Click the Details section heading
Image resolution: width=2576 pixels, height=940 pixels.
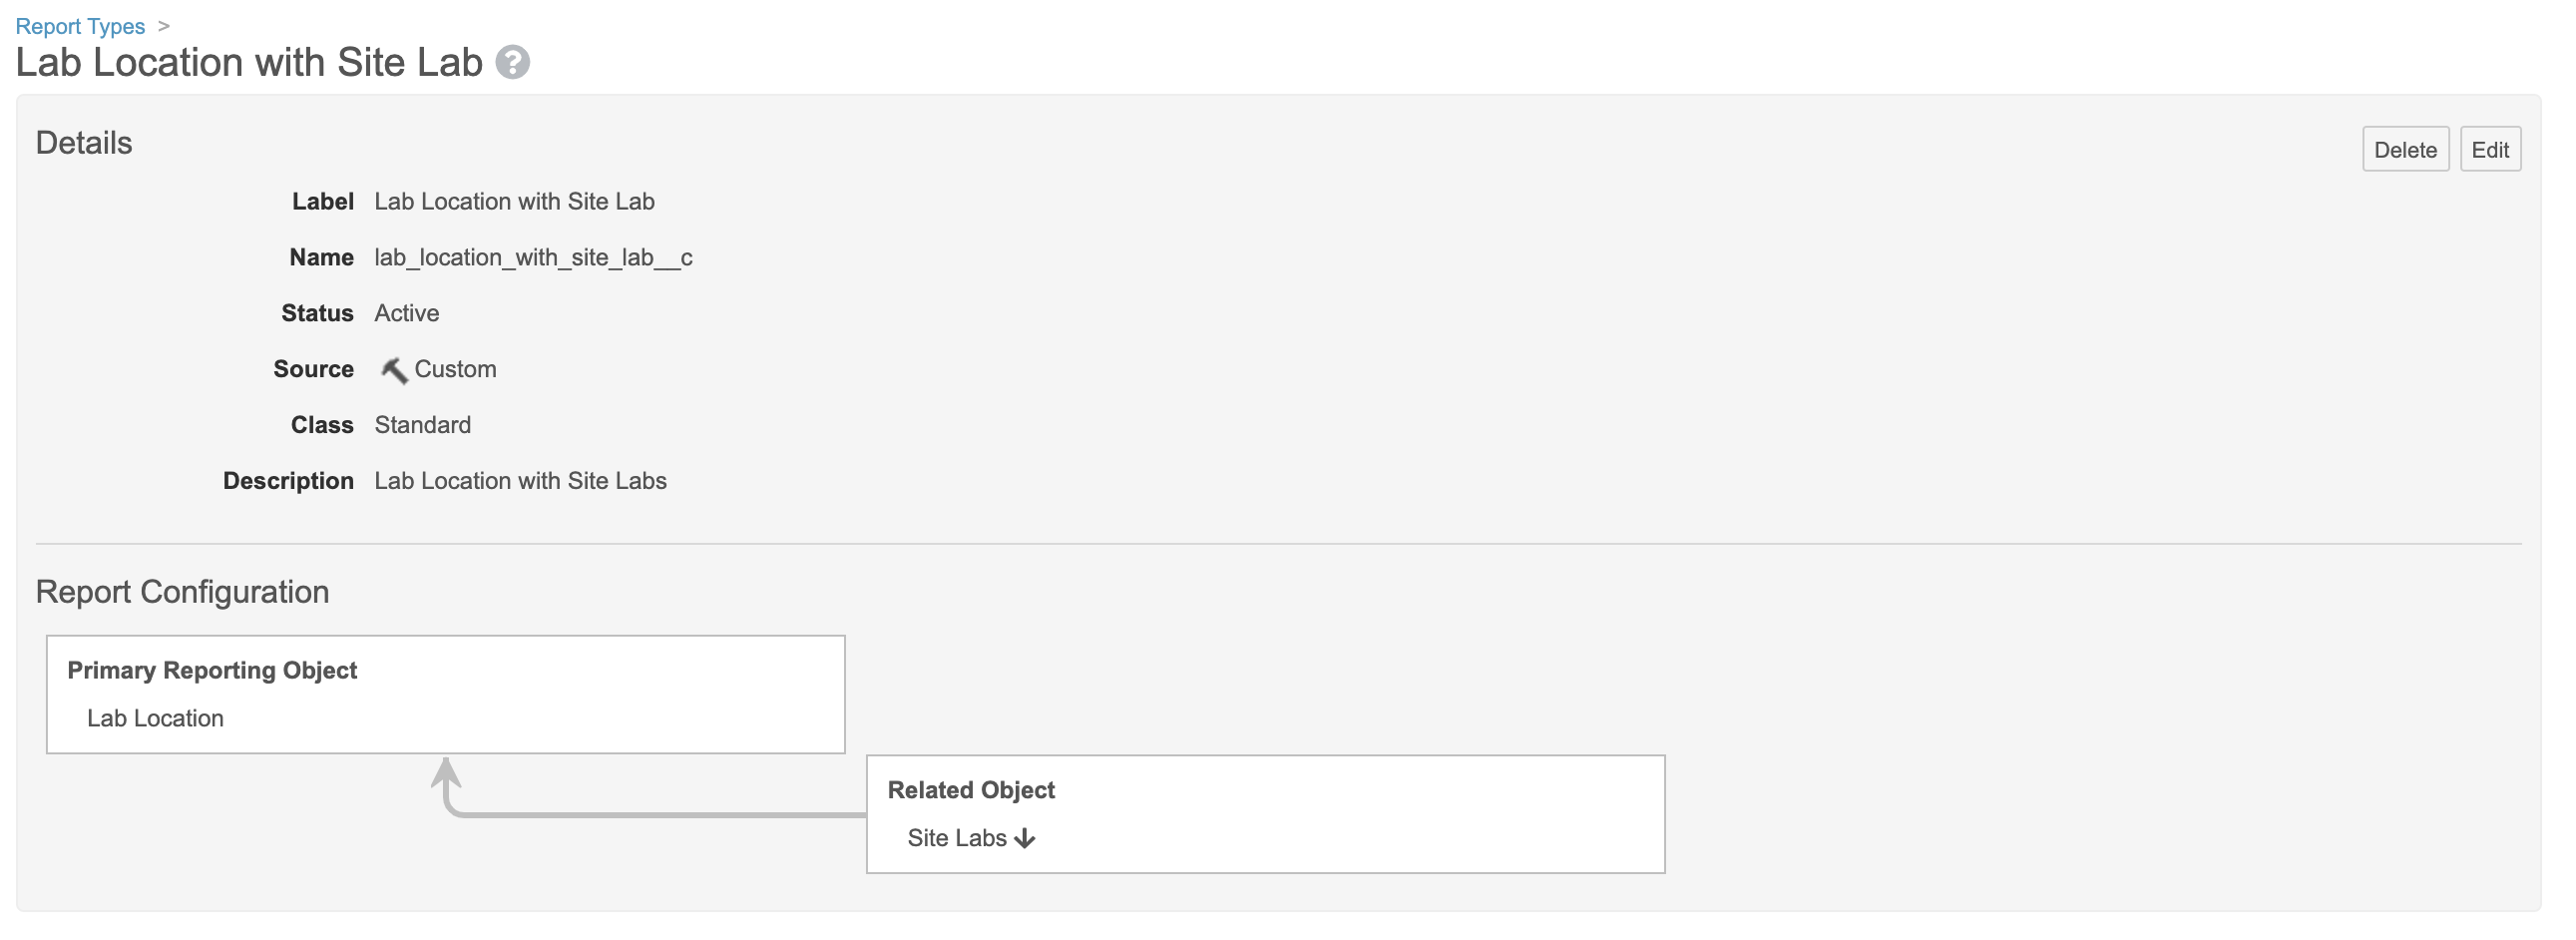pos(84,143)
